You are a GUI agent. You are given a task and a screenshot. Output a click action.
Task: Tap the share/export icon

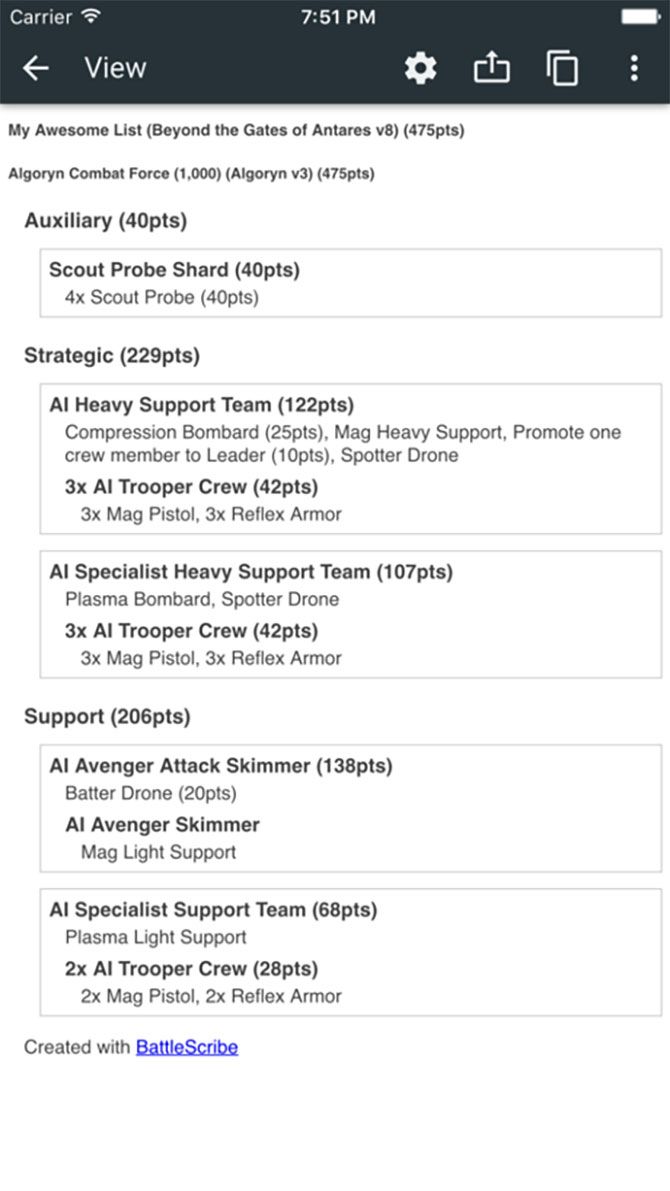(491, 68)
